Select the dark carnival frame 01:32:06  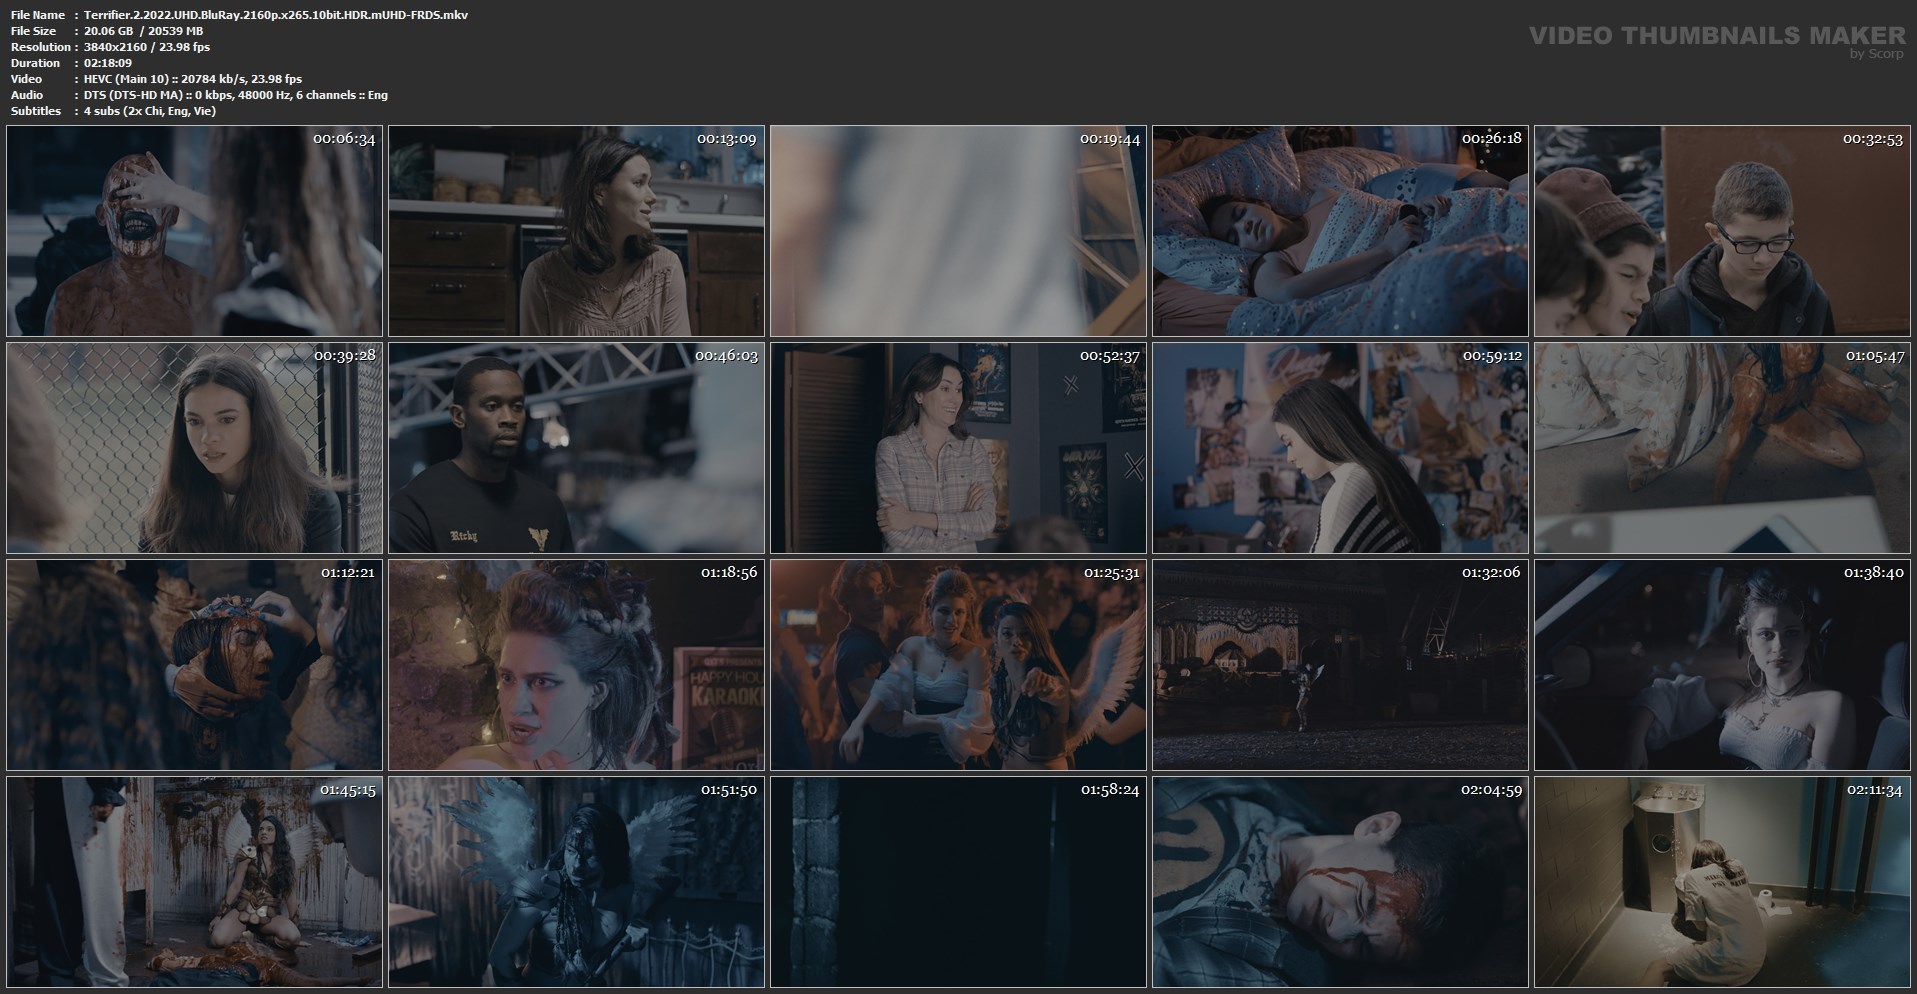click(1341, 665)
